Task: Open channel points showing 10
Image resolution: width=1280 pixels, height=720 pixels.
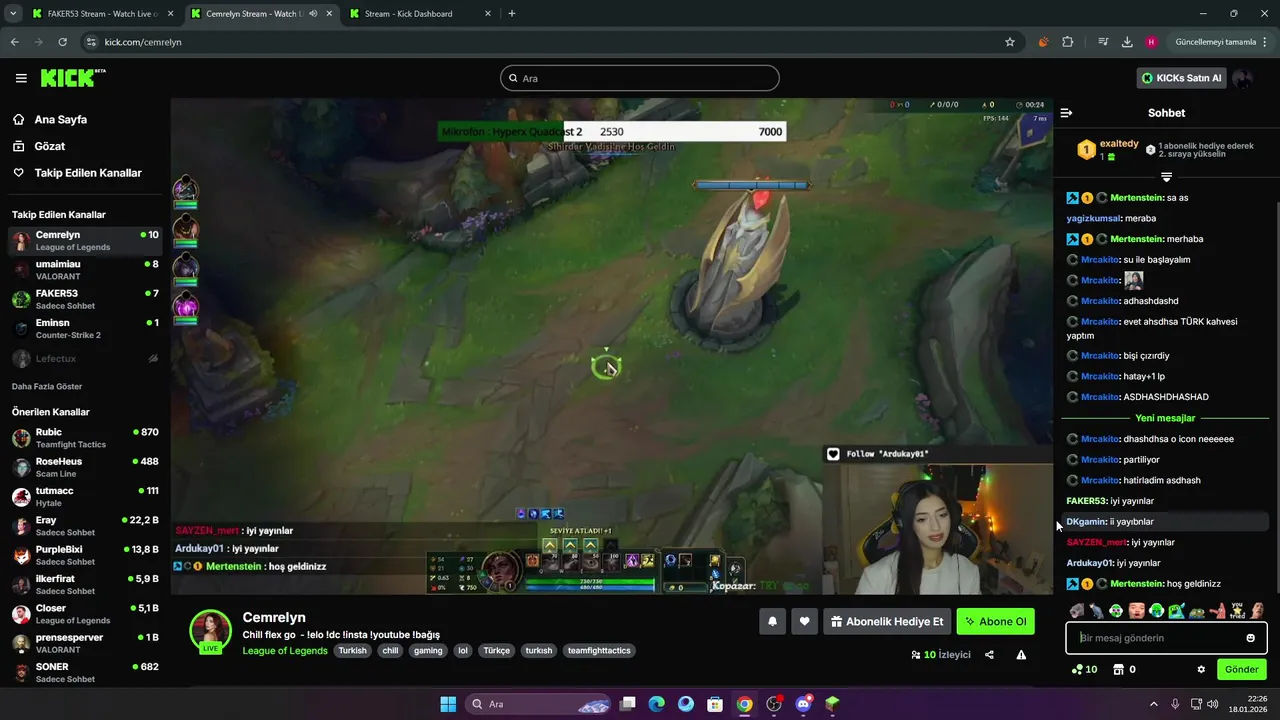Action: click(x=1084, y=669)
